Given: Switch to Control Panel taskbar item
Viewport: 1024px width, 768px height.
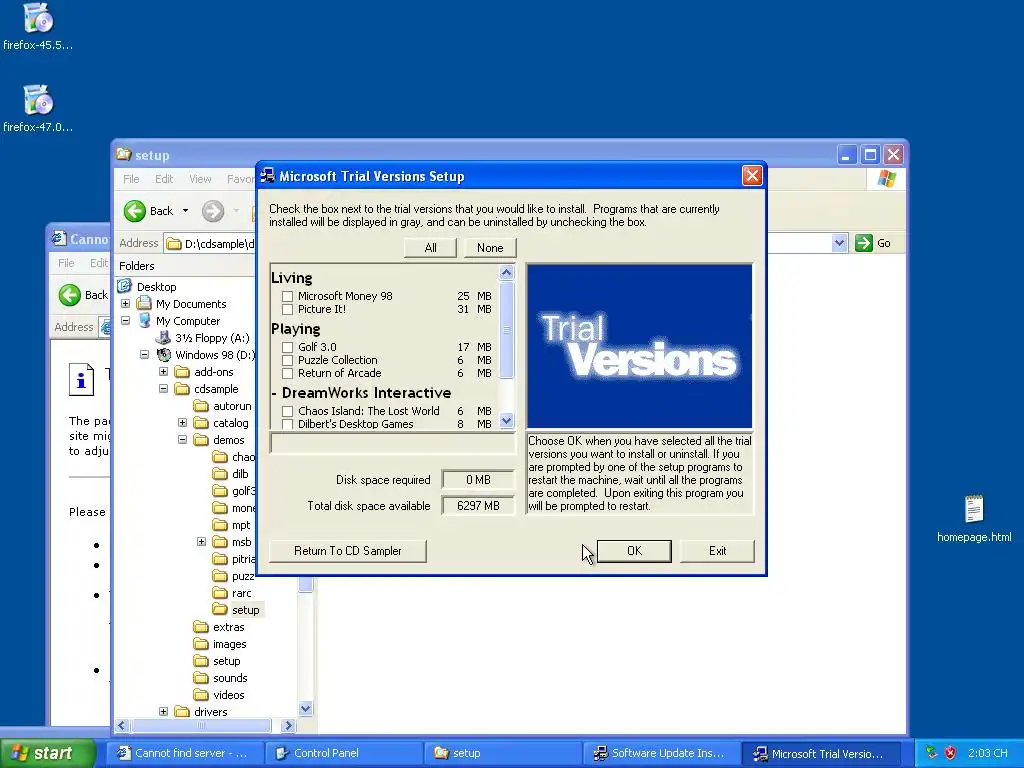Looking at the screenshot, I should tap(344, 753).
